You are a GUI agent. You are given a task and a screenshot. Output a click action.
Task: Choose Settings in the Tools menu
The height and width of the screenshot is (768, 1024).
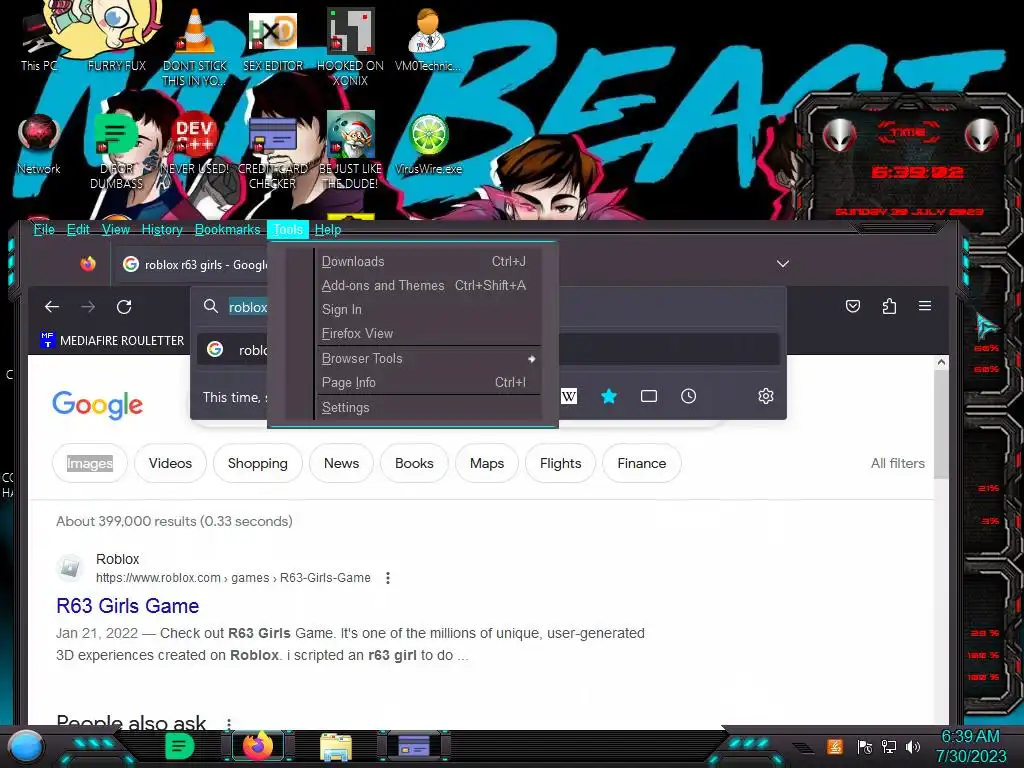click(428, 408)
